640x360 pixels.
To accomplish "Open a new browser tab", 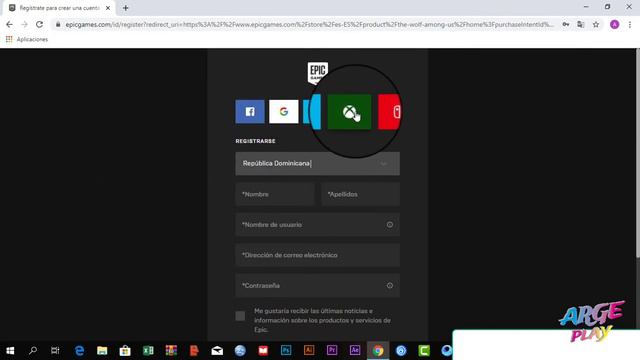I will coord(126,8).
